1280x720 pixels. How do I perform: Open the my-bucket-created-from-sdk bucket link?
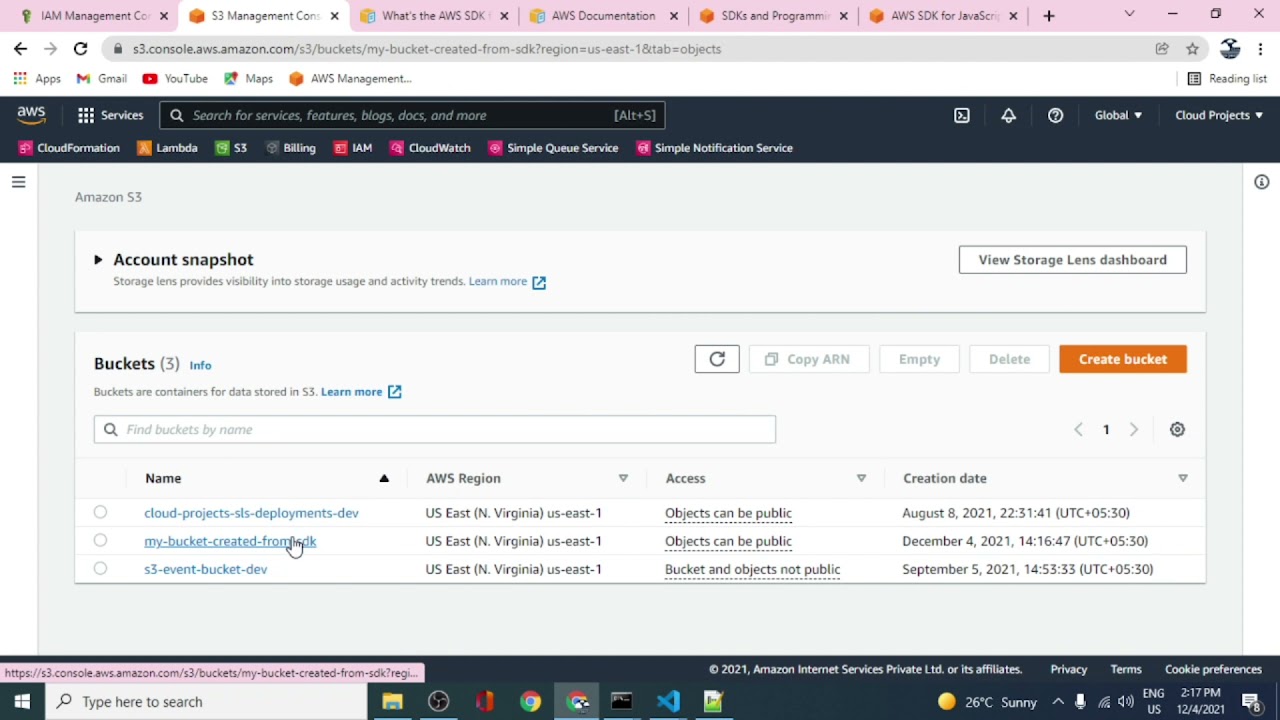tap(230, 540)
